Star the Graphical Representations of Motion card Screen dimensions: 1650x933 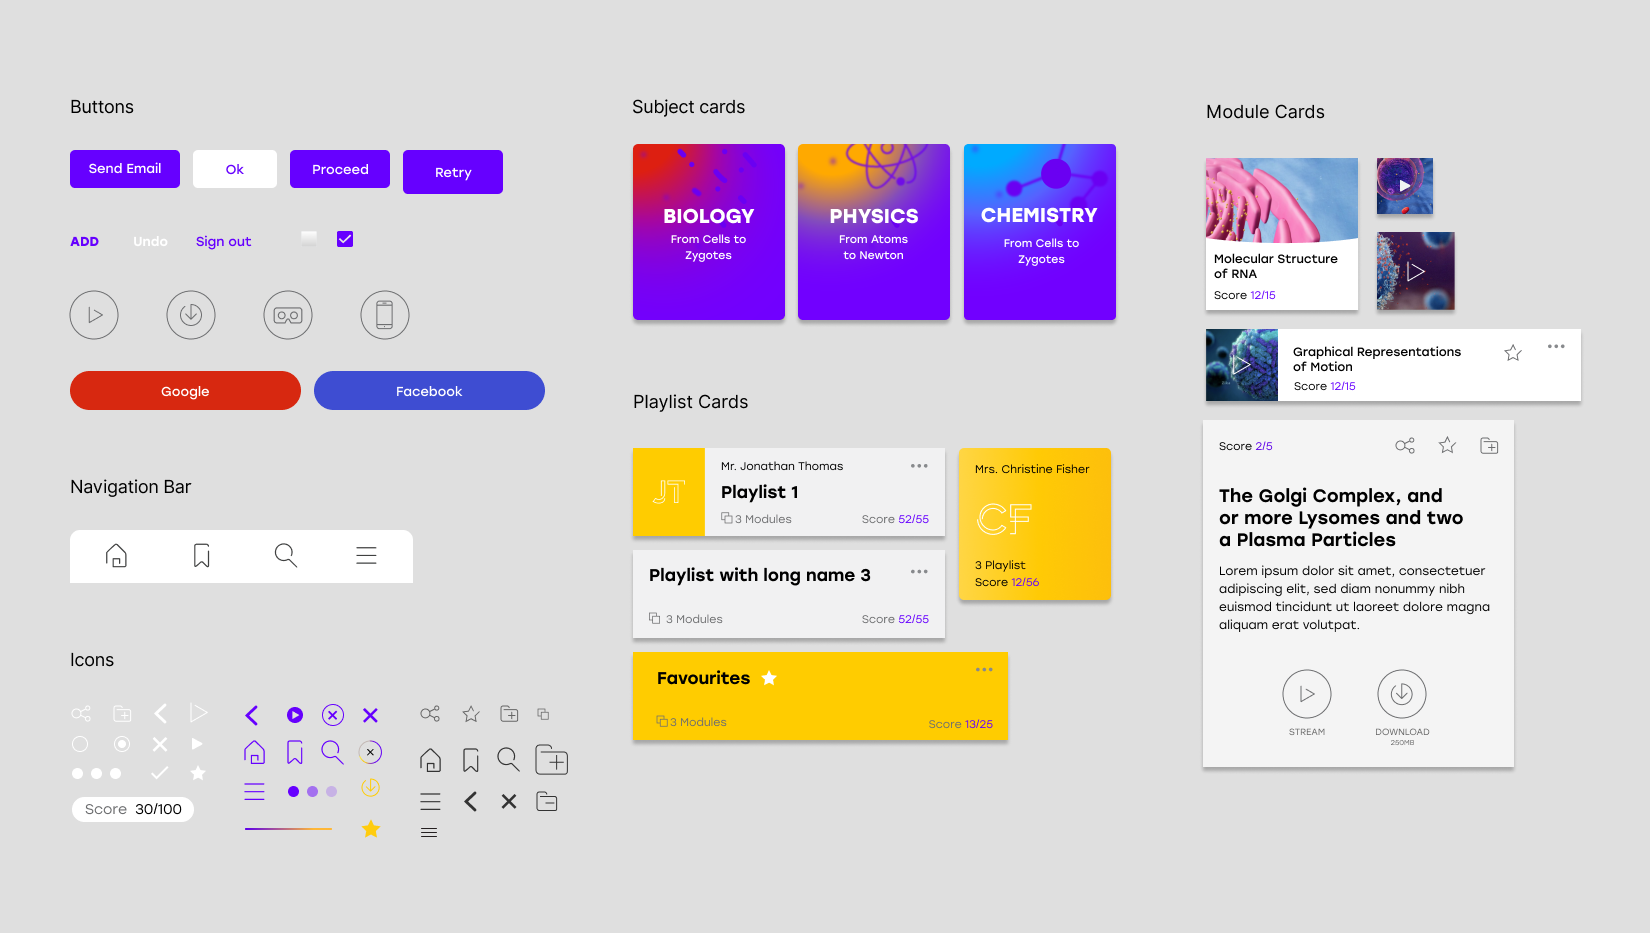[x=1513, y=353]
